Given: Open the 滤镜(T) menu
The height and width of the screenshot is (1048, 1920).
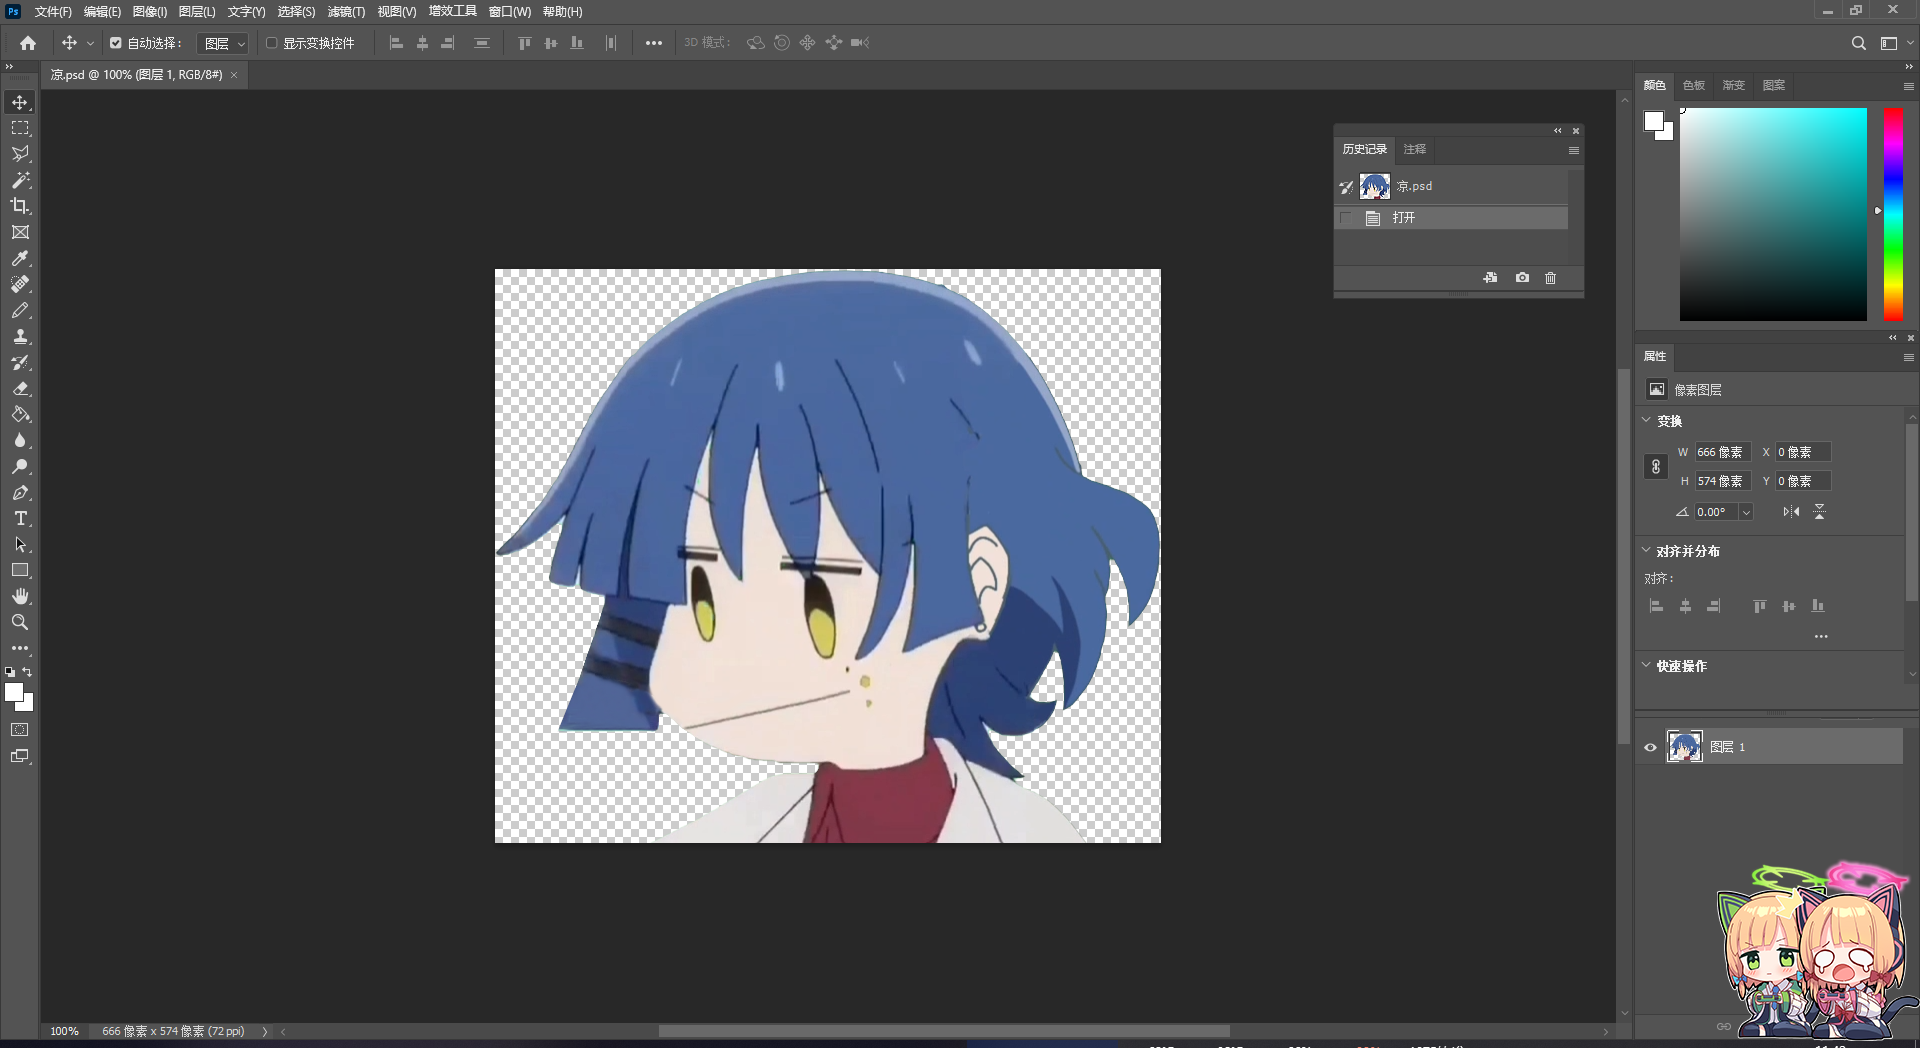Looking at the screenshot, I should point(346,12).
